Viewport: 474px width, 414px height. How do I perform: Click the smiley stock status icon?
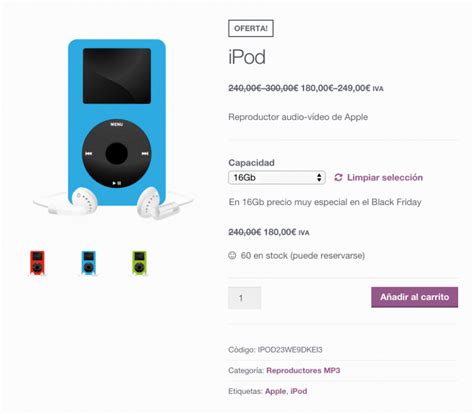pos(232,256)
